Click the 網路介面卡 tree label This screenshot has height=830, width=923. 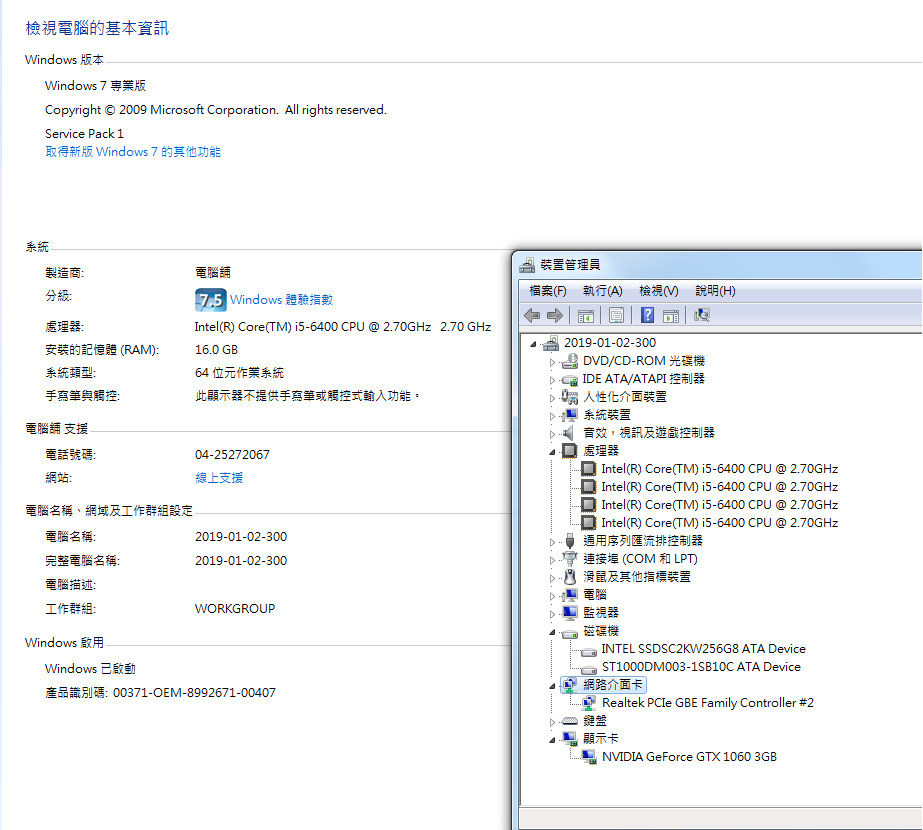tap(613, 685)
